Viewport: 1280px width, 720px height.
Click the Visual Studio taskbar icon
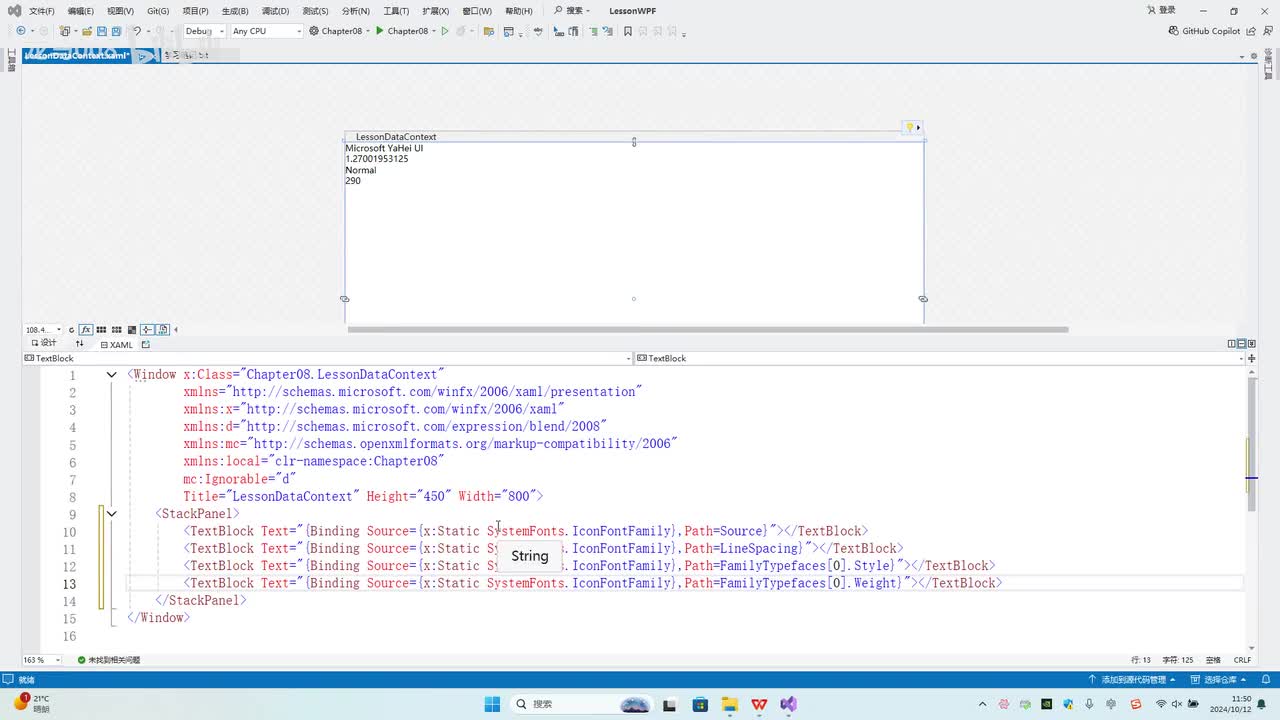tap(789, 704)
